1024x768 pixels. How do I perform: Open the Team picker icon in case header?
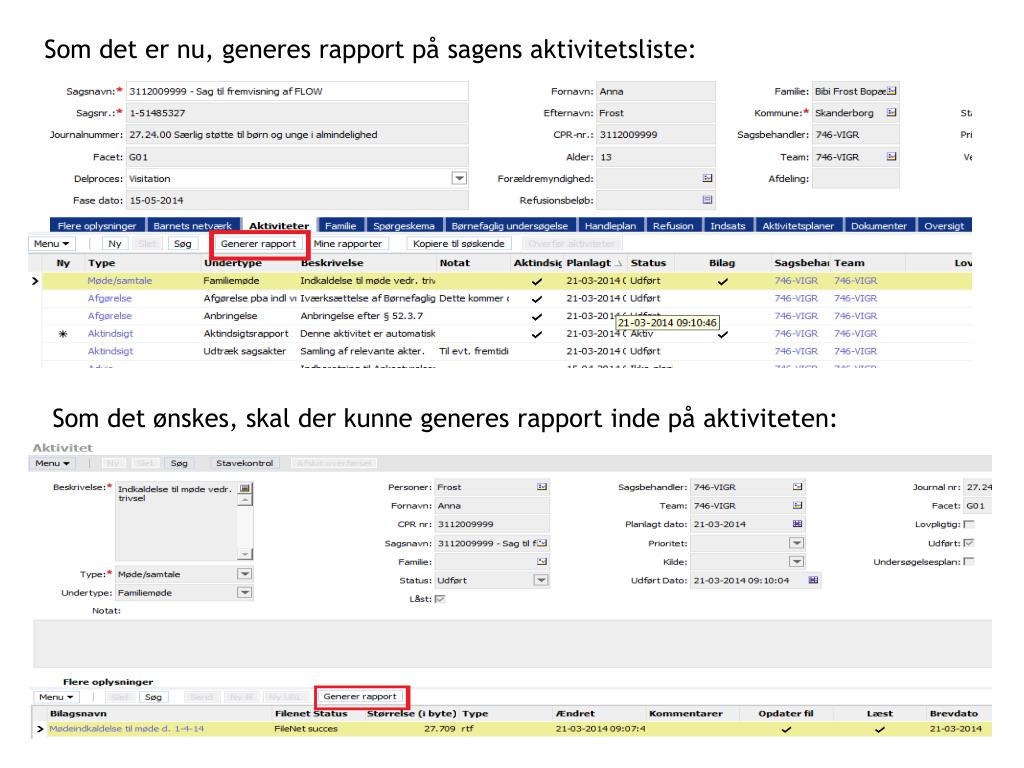click(891, 157)
